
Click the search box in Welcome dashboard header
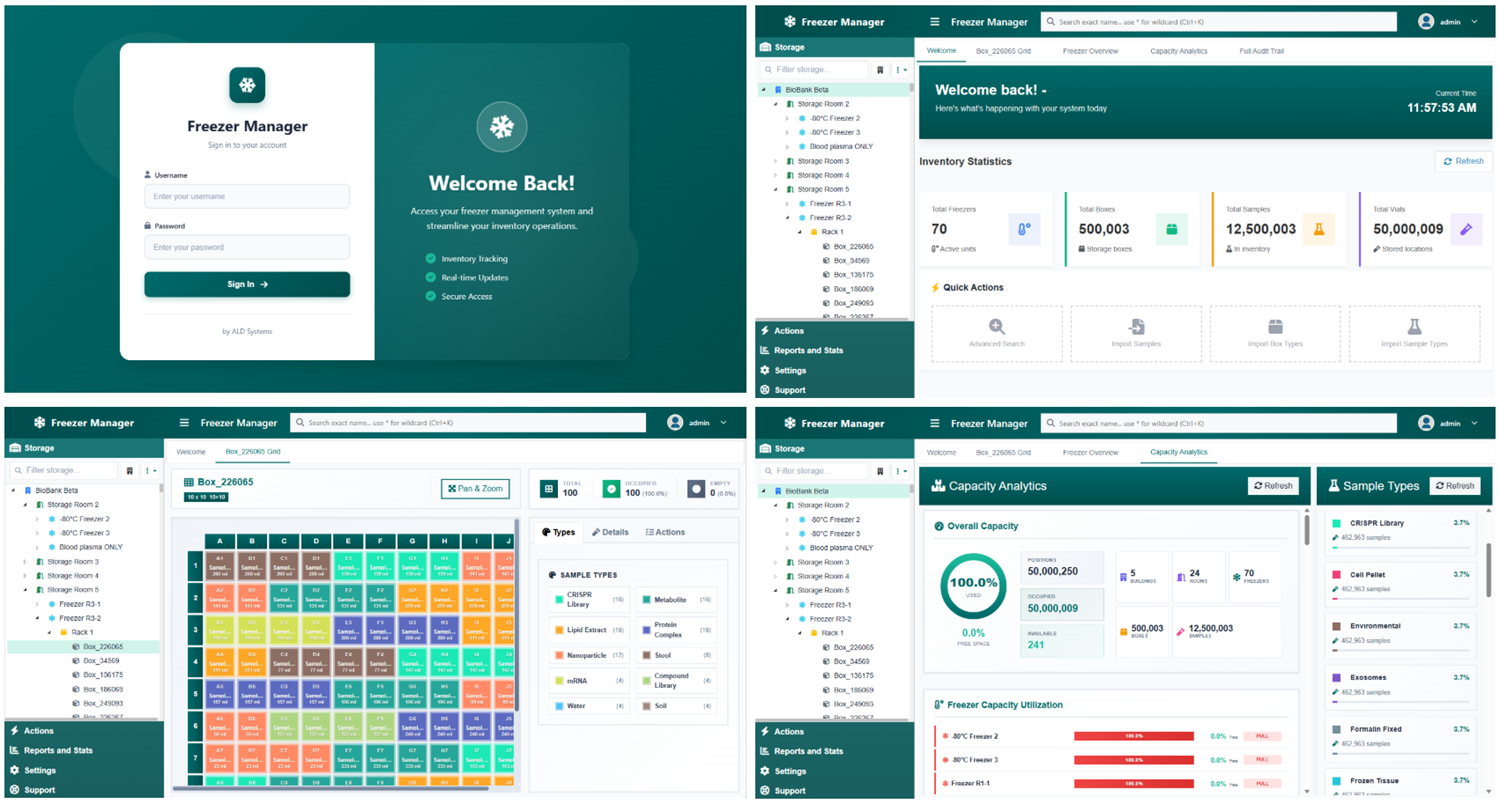click(1218, 22)
